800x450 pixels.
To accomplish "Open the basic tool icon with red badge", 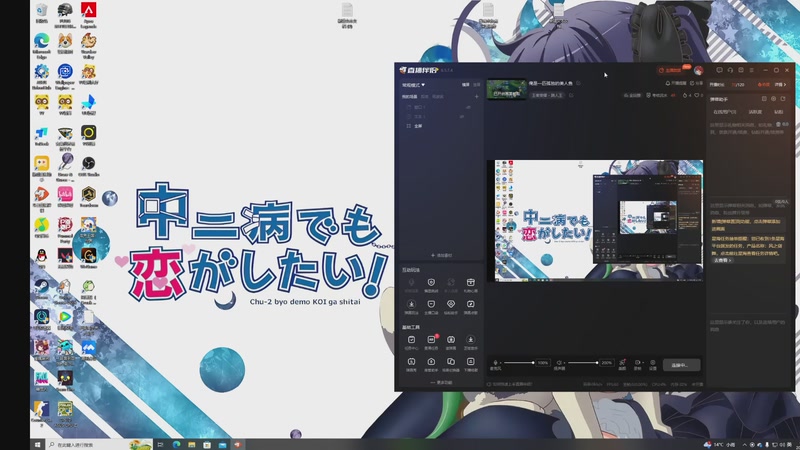I will pyautogui.click(x=431, y=342).
